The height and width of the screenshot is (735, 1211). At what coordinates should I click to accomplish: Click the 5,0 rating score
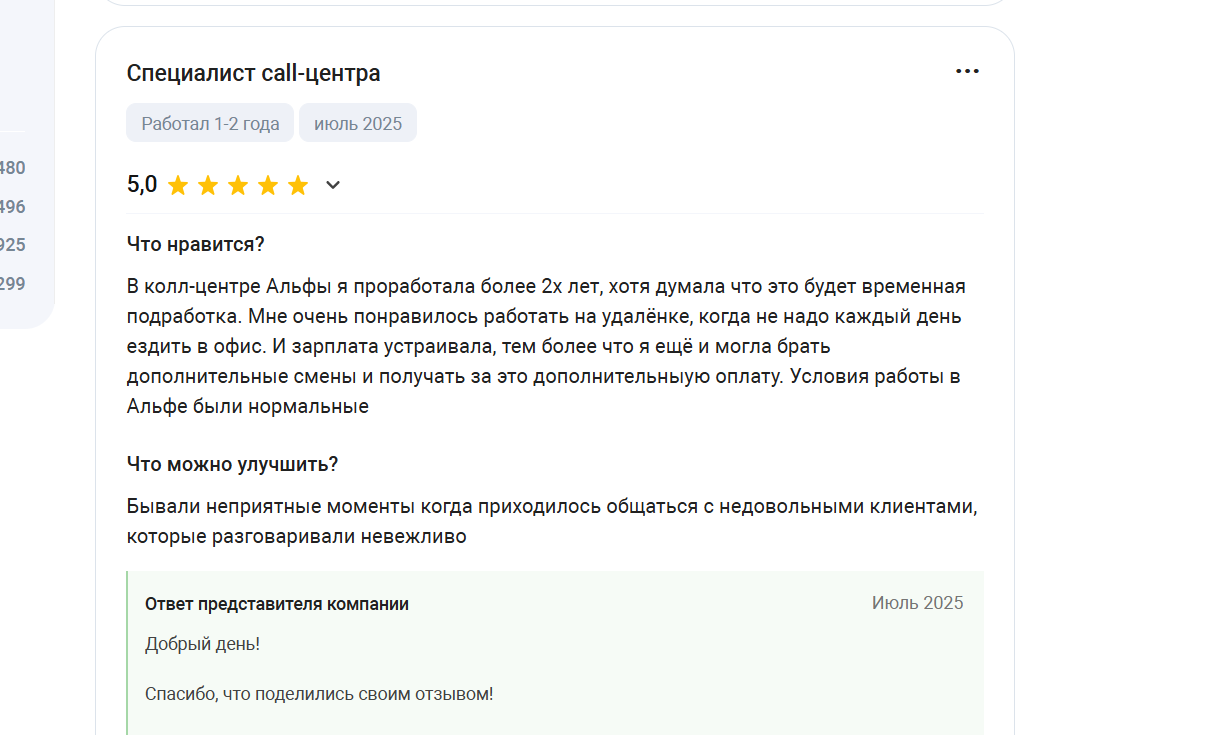(x=142, y=184)
